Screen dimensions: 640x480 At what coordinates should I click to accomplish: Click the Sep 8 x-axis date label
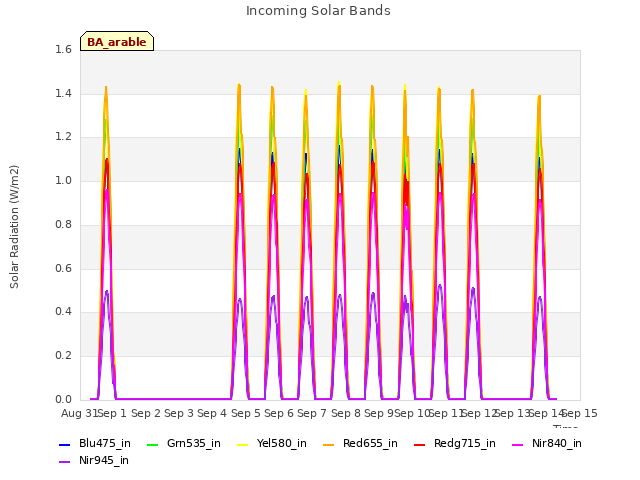click(x=346, y=413)
